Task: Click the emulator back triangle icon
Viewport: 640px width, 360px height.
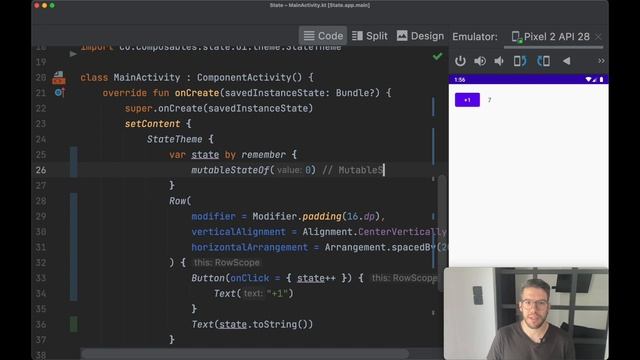Action: pyautogui.click(x=567, y=61)
